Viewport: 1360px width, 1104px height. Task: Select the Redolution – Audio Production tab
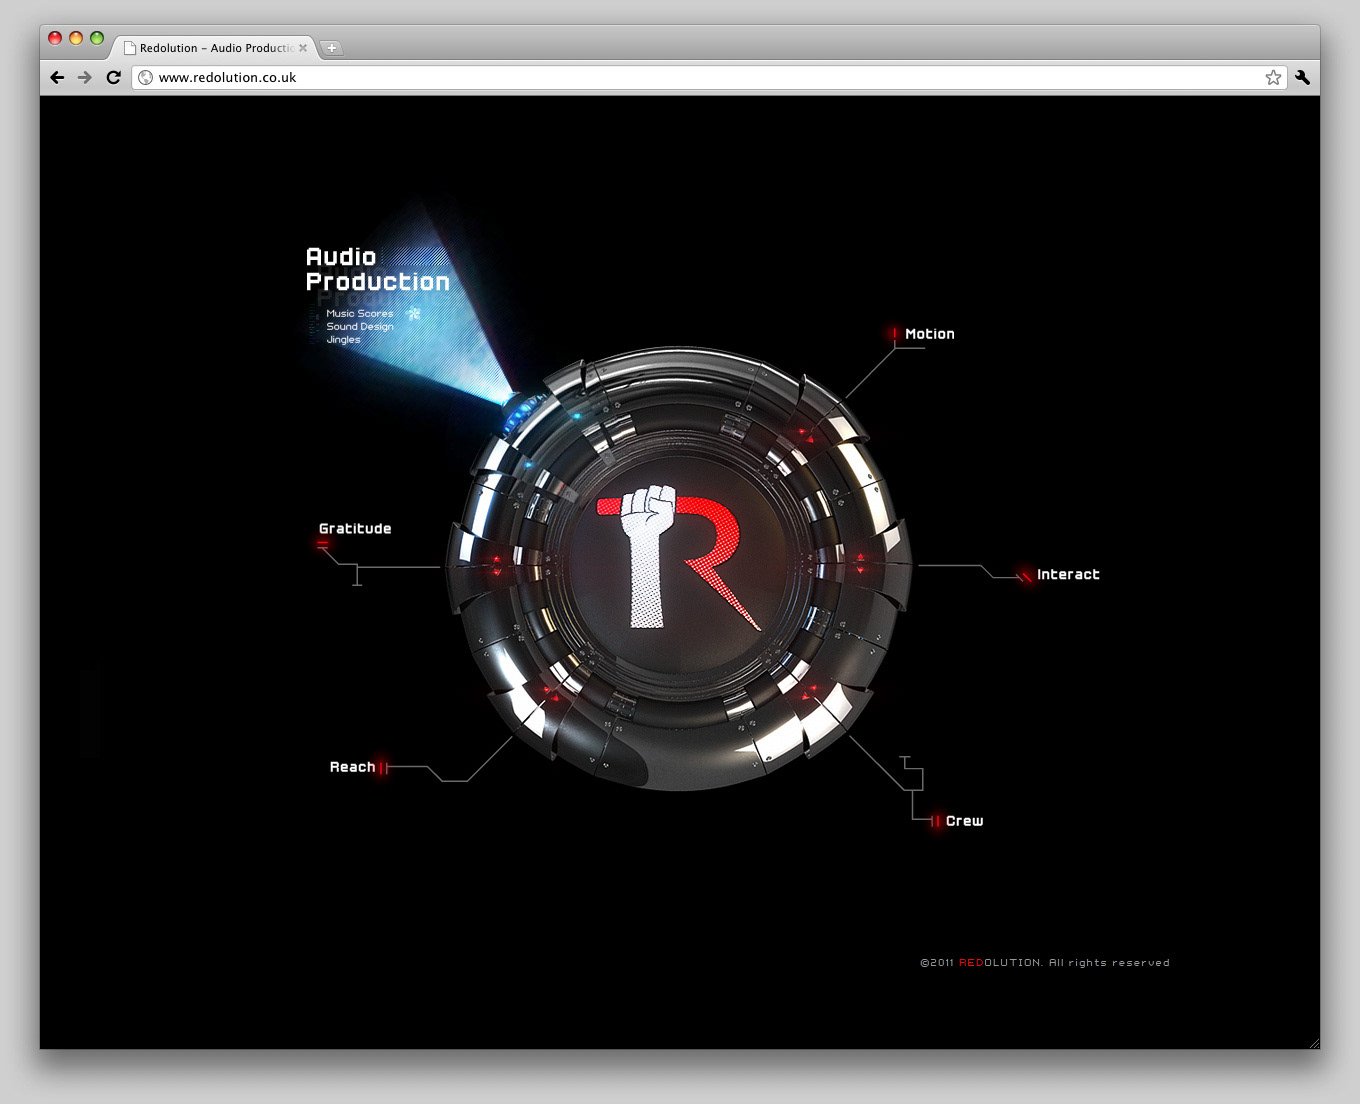tap(215, 48)
